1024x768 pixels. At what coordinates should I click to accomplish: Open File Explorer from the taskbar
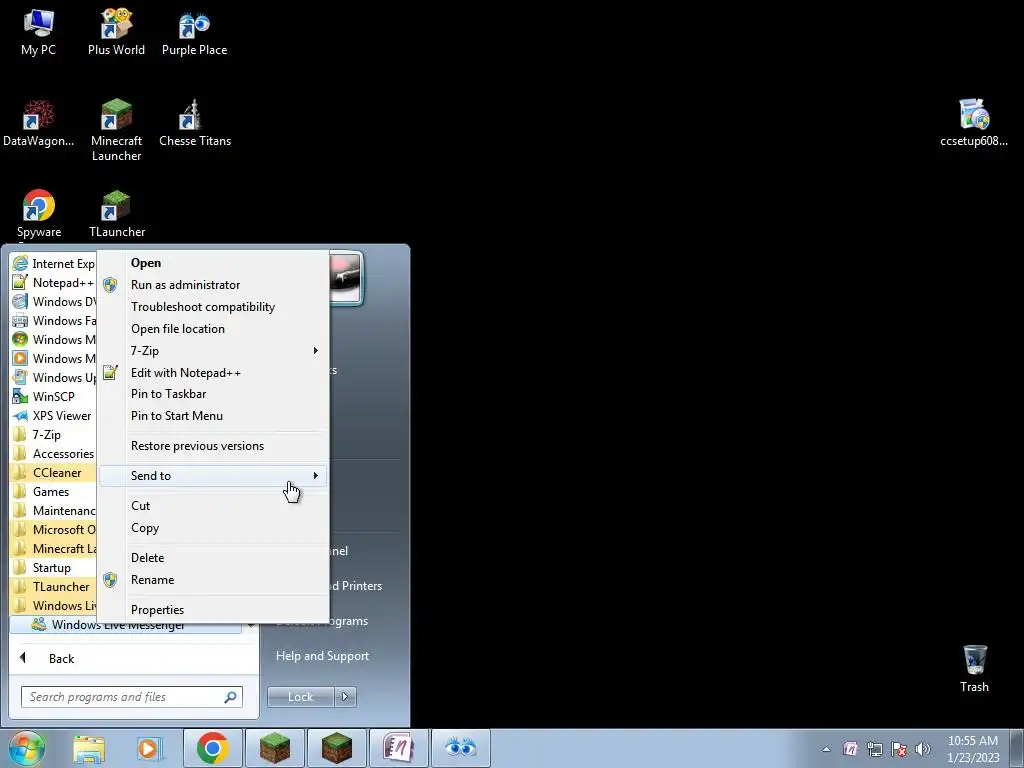coord(89,748)
